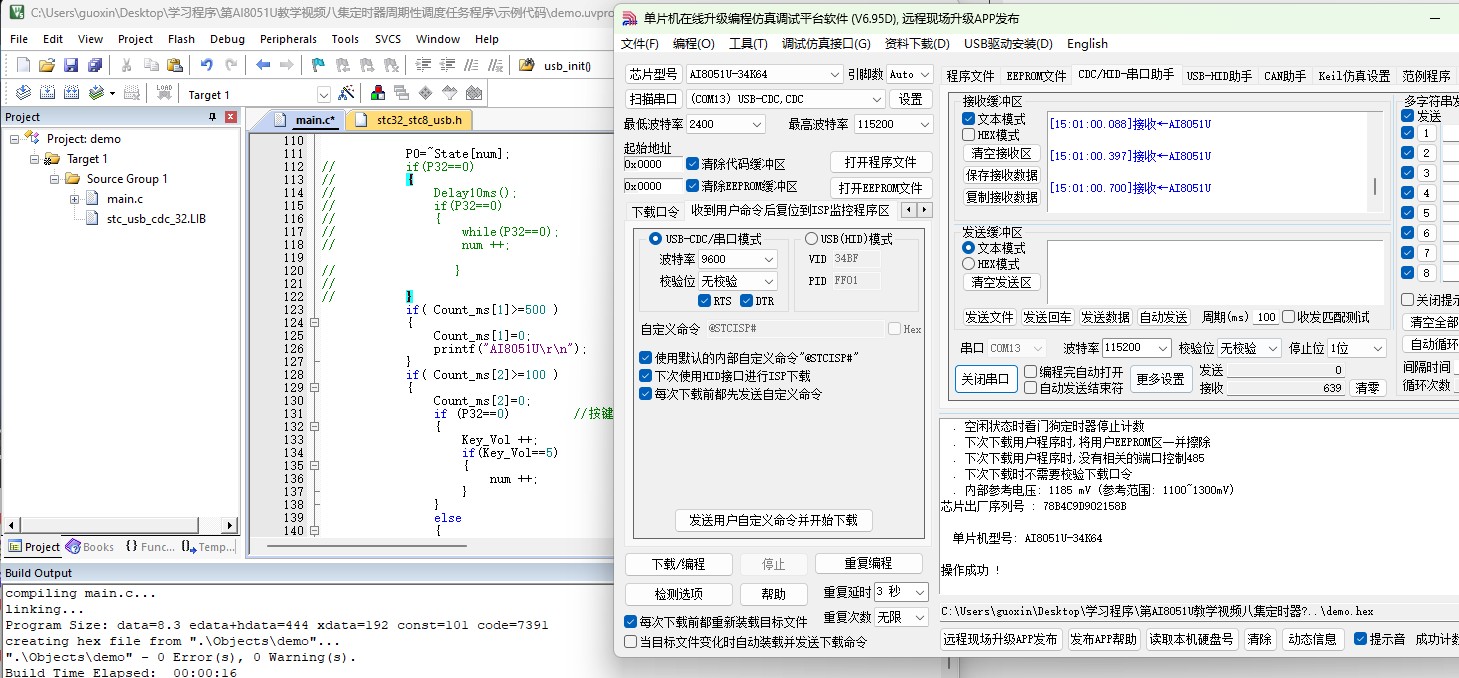Undo last edit in Keil

click(x=206, y=65)
